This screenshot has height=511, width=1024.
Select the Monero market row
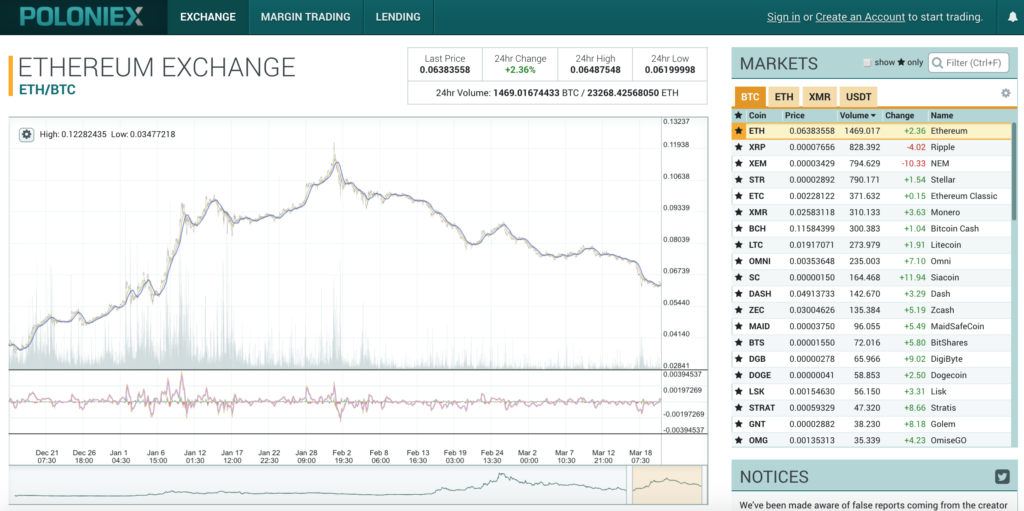[x=871, y=212]
